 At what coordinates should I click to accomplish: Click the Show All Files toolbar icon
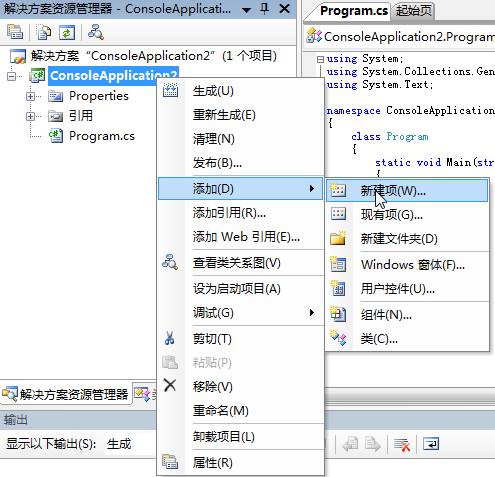tap(44, 32)
